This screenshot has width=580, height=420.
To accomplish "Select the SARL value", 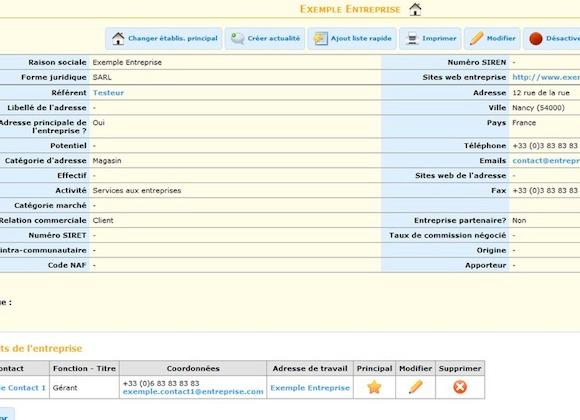I will click(x=102, y=77).
